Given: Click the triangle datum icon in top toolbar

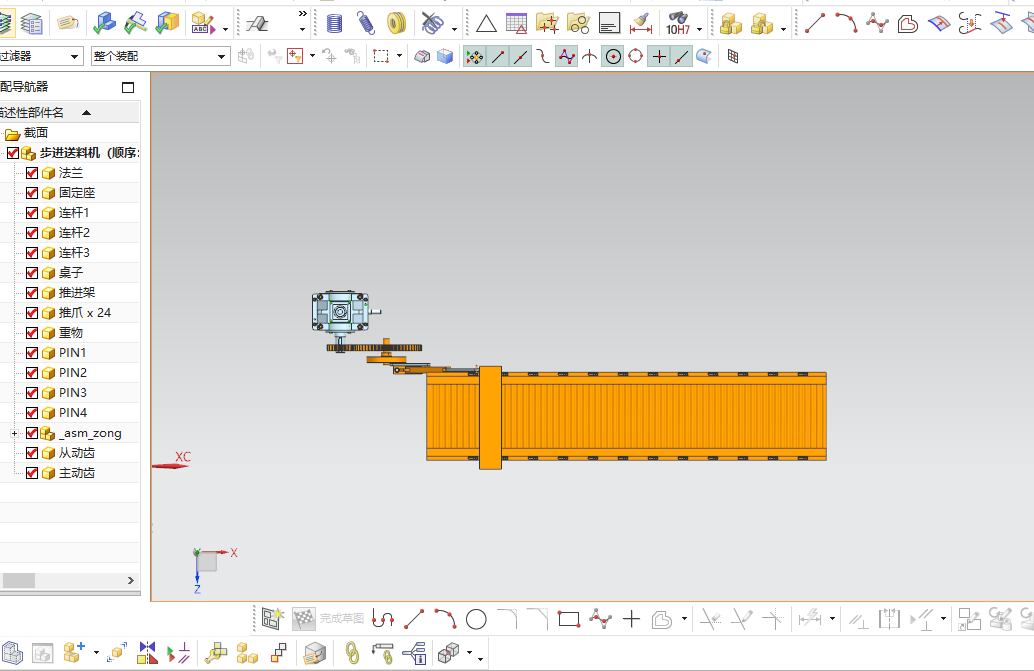Looking at the screenshot, I should pos(486,24).
